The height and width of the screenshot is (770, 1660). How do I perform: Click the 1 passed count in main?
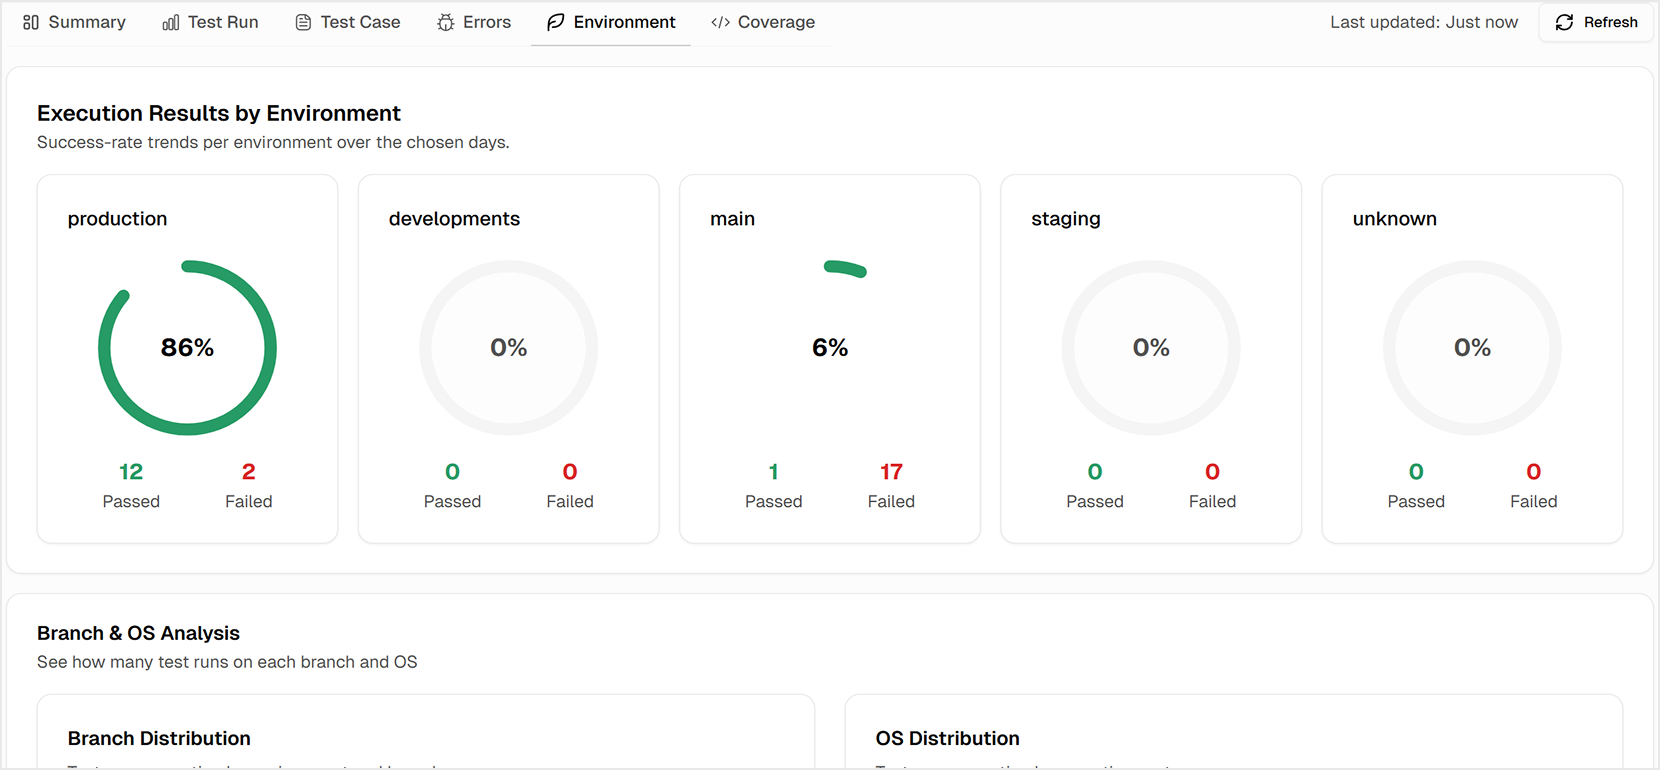coord(773,471)
